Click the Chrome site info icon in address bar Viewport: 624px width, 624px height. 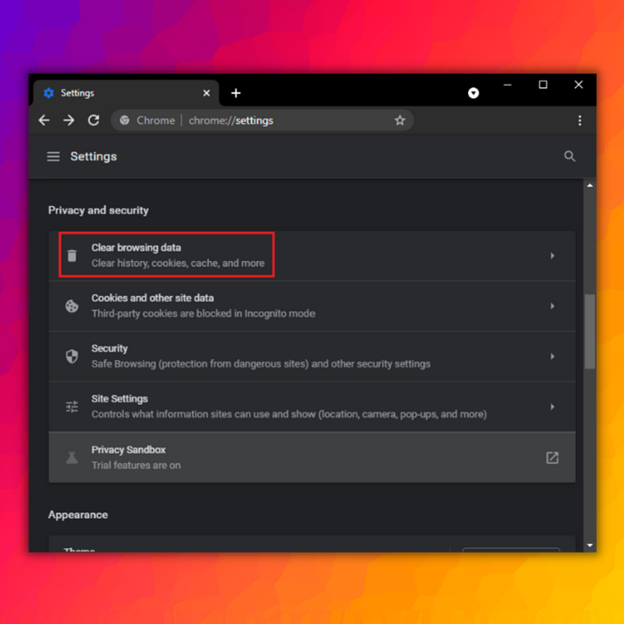point(125,120)
